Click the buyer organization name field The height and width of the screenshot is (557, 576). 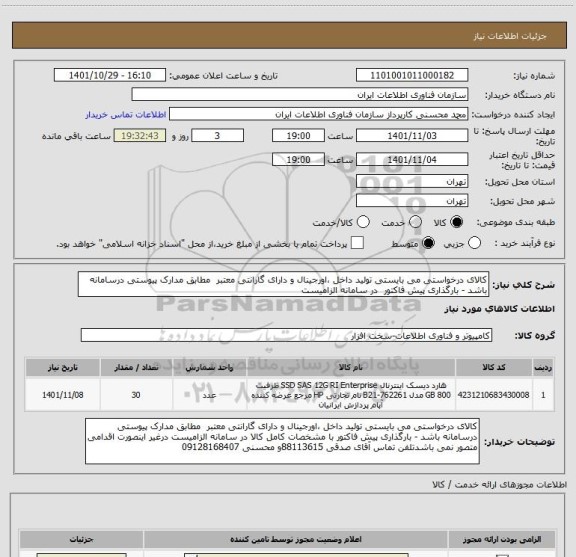coord(300,95)
